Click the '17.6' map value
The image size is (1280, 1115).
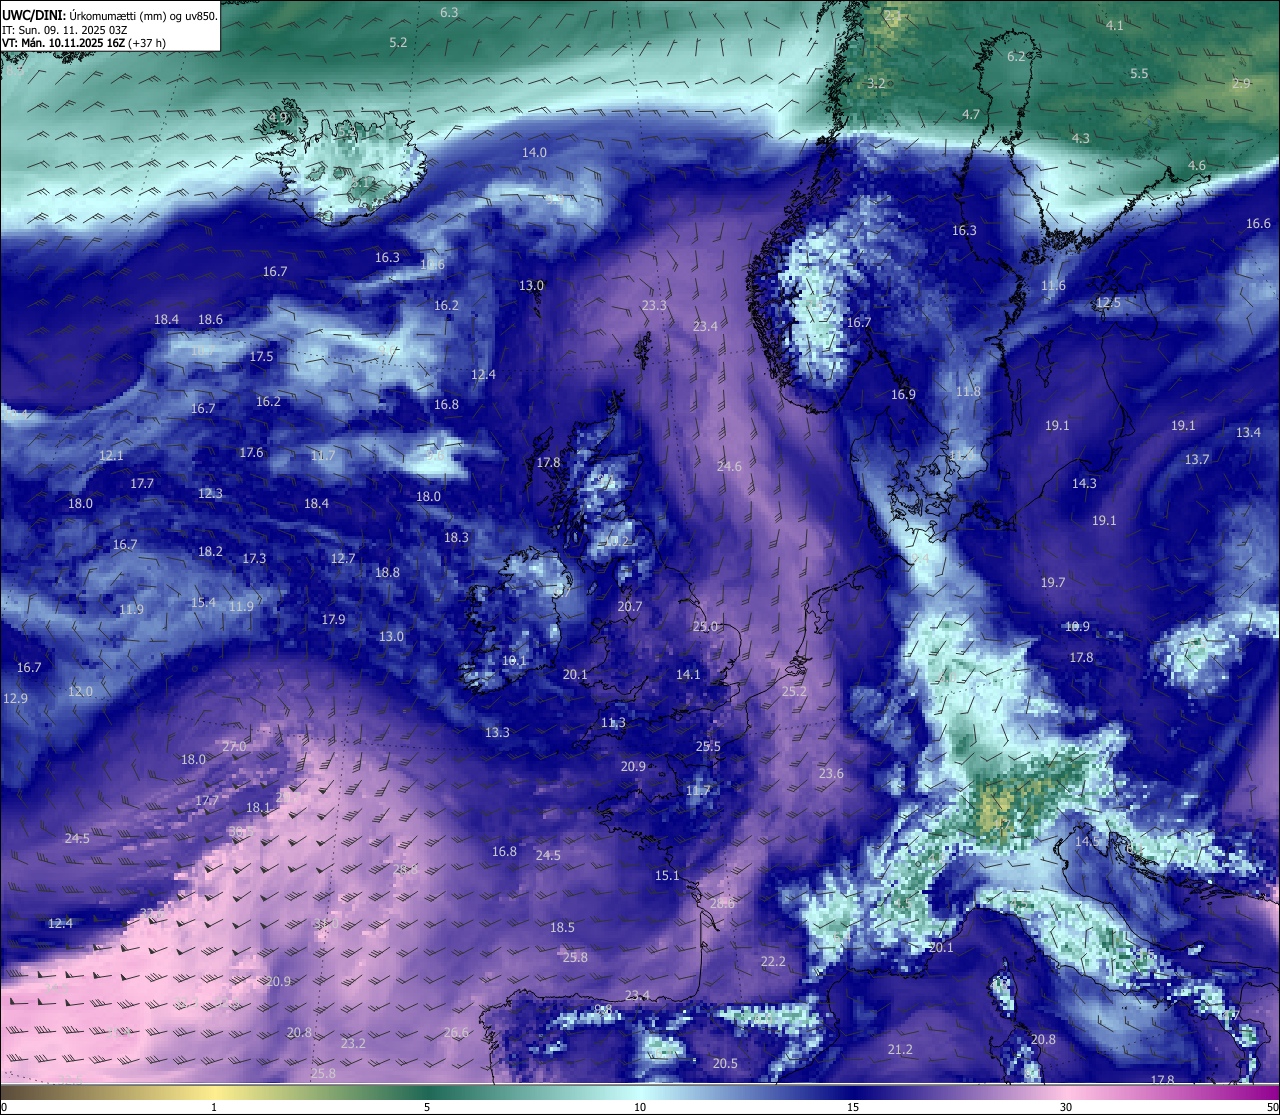(251, 452)
